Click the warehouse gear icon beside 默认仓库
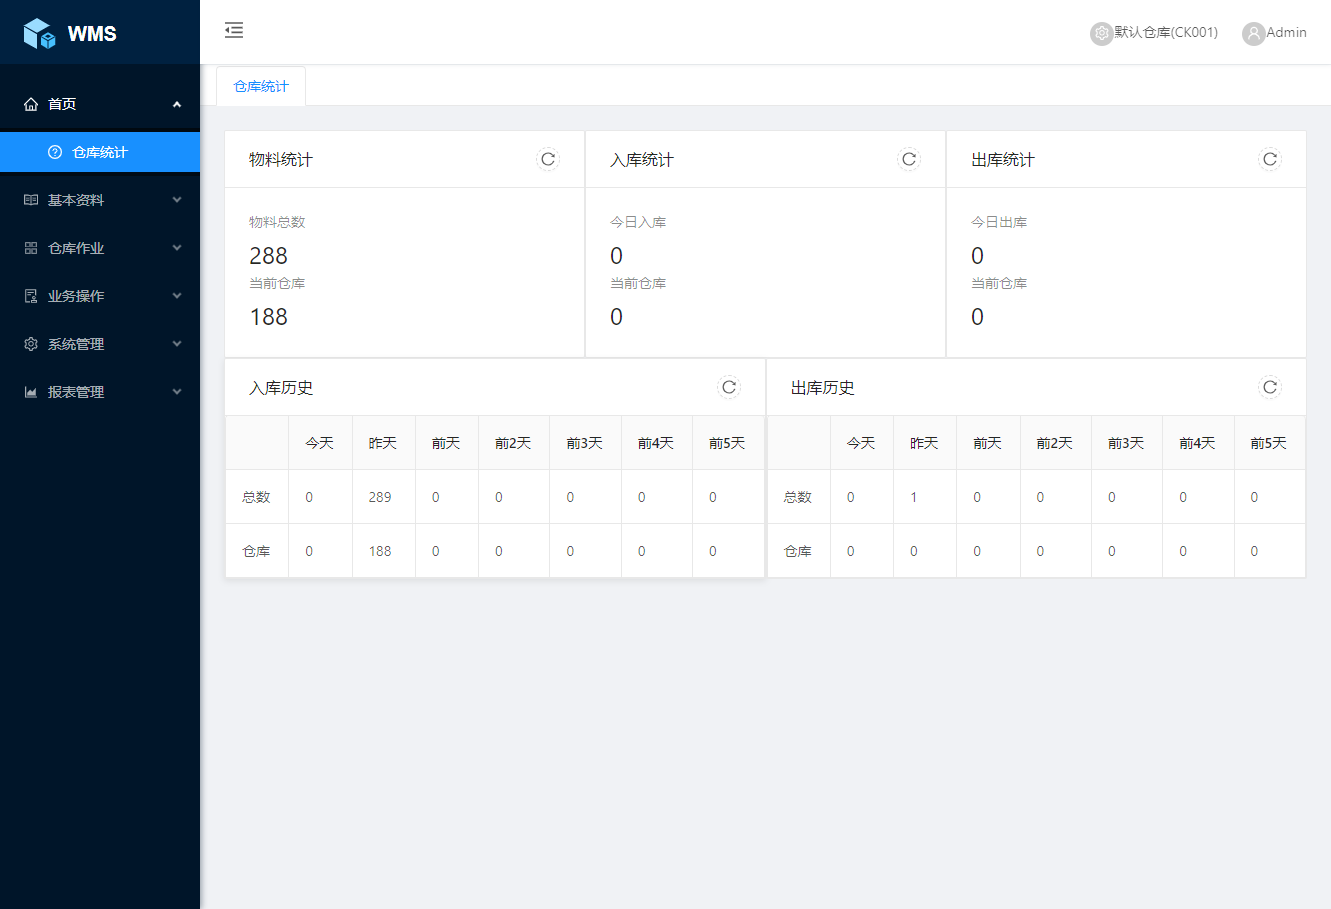This screenshot has width=1331, height=909. pos(1101,33)
